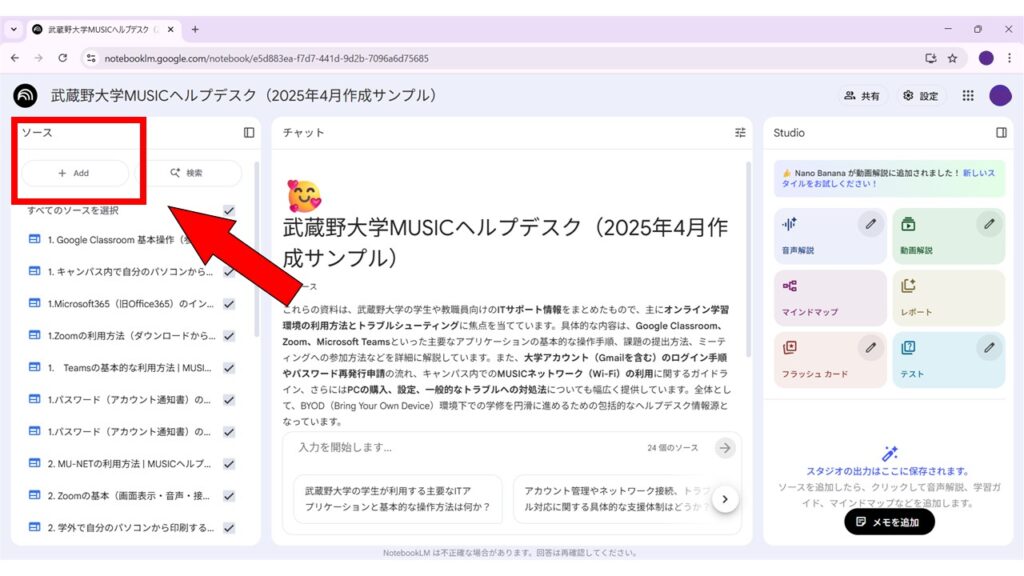1024x576 pixels.
Task: Open the settings (設定) menu
Action: pos(920,96)
